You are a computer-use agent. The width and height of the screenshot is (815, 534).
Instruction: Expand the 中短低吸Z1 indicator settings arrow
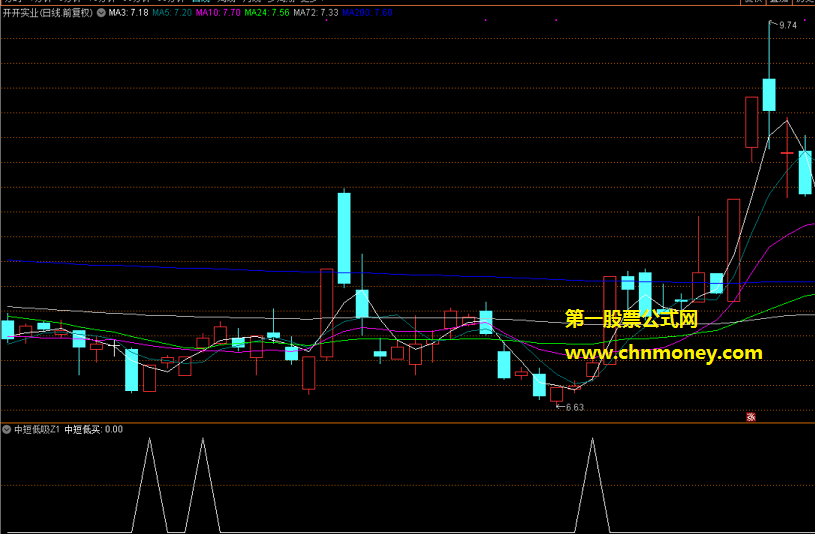coord(7,429)
